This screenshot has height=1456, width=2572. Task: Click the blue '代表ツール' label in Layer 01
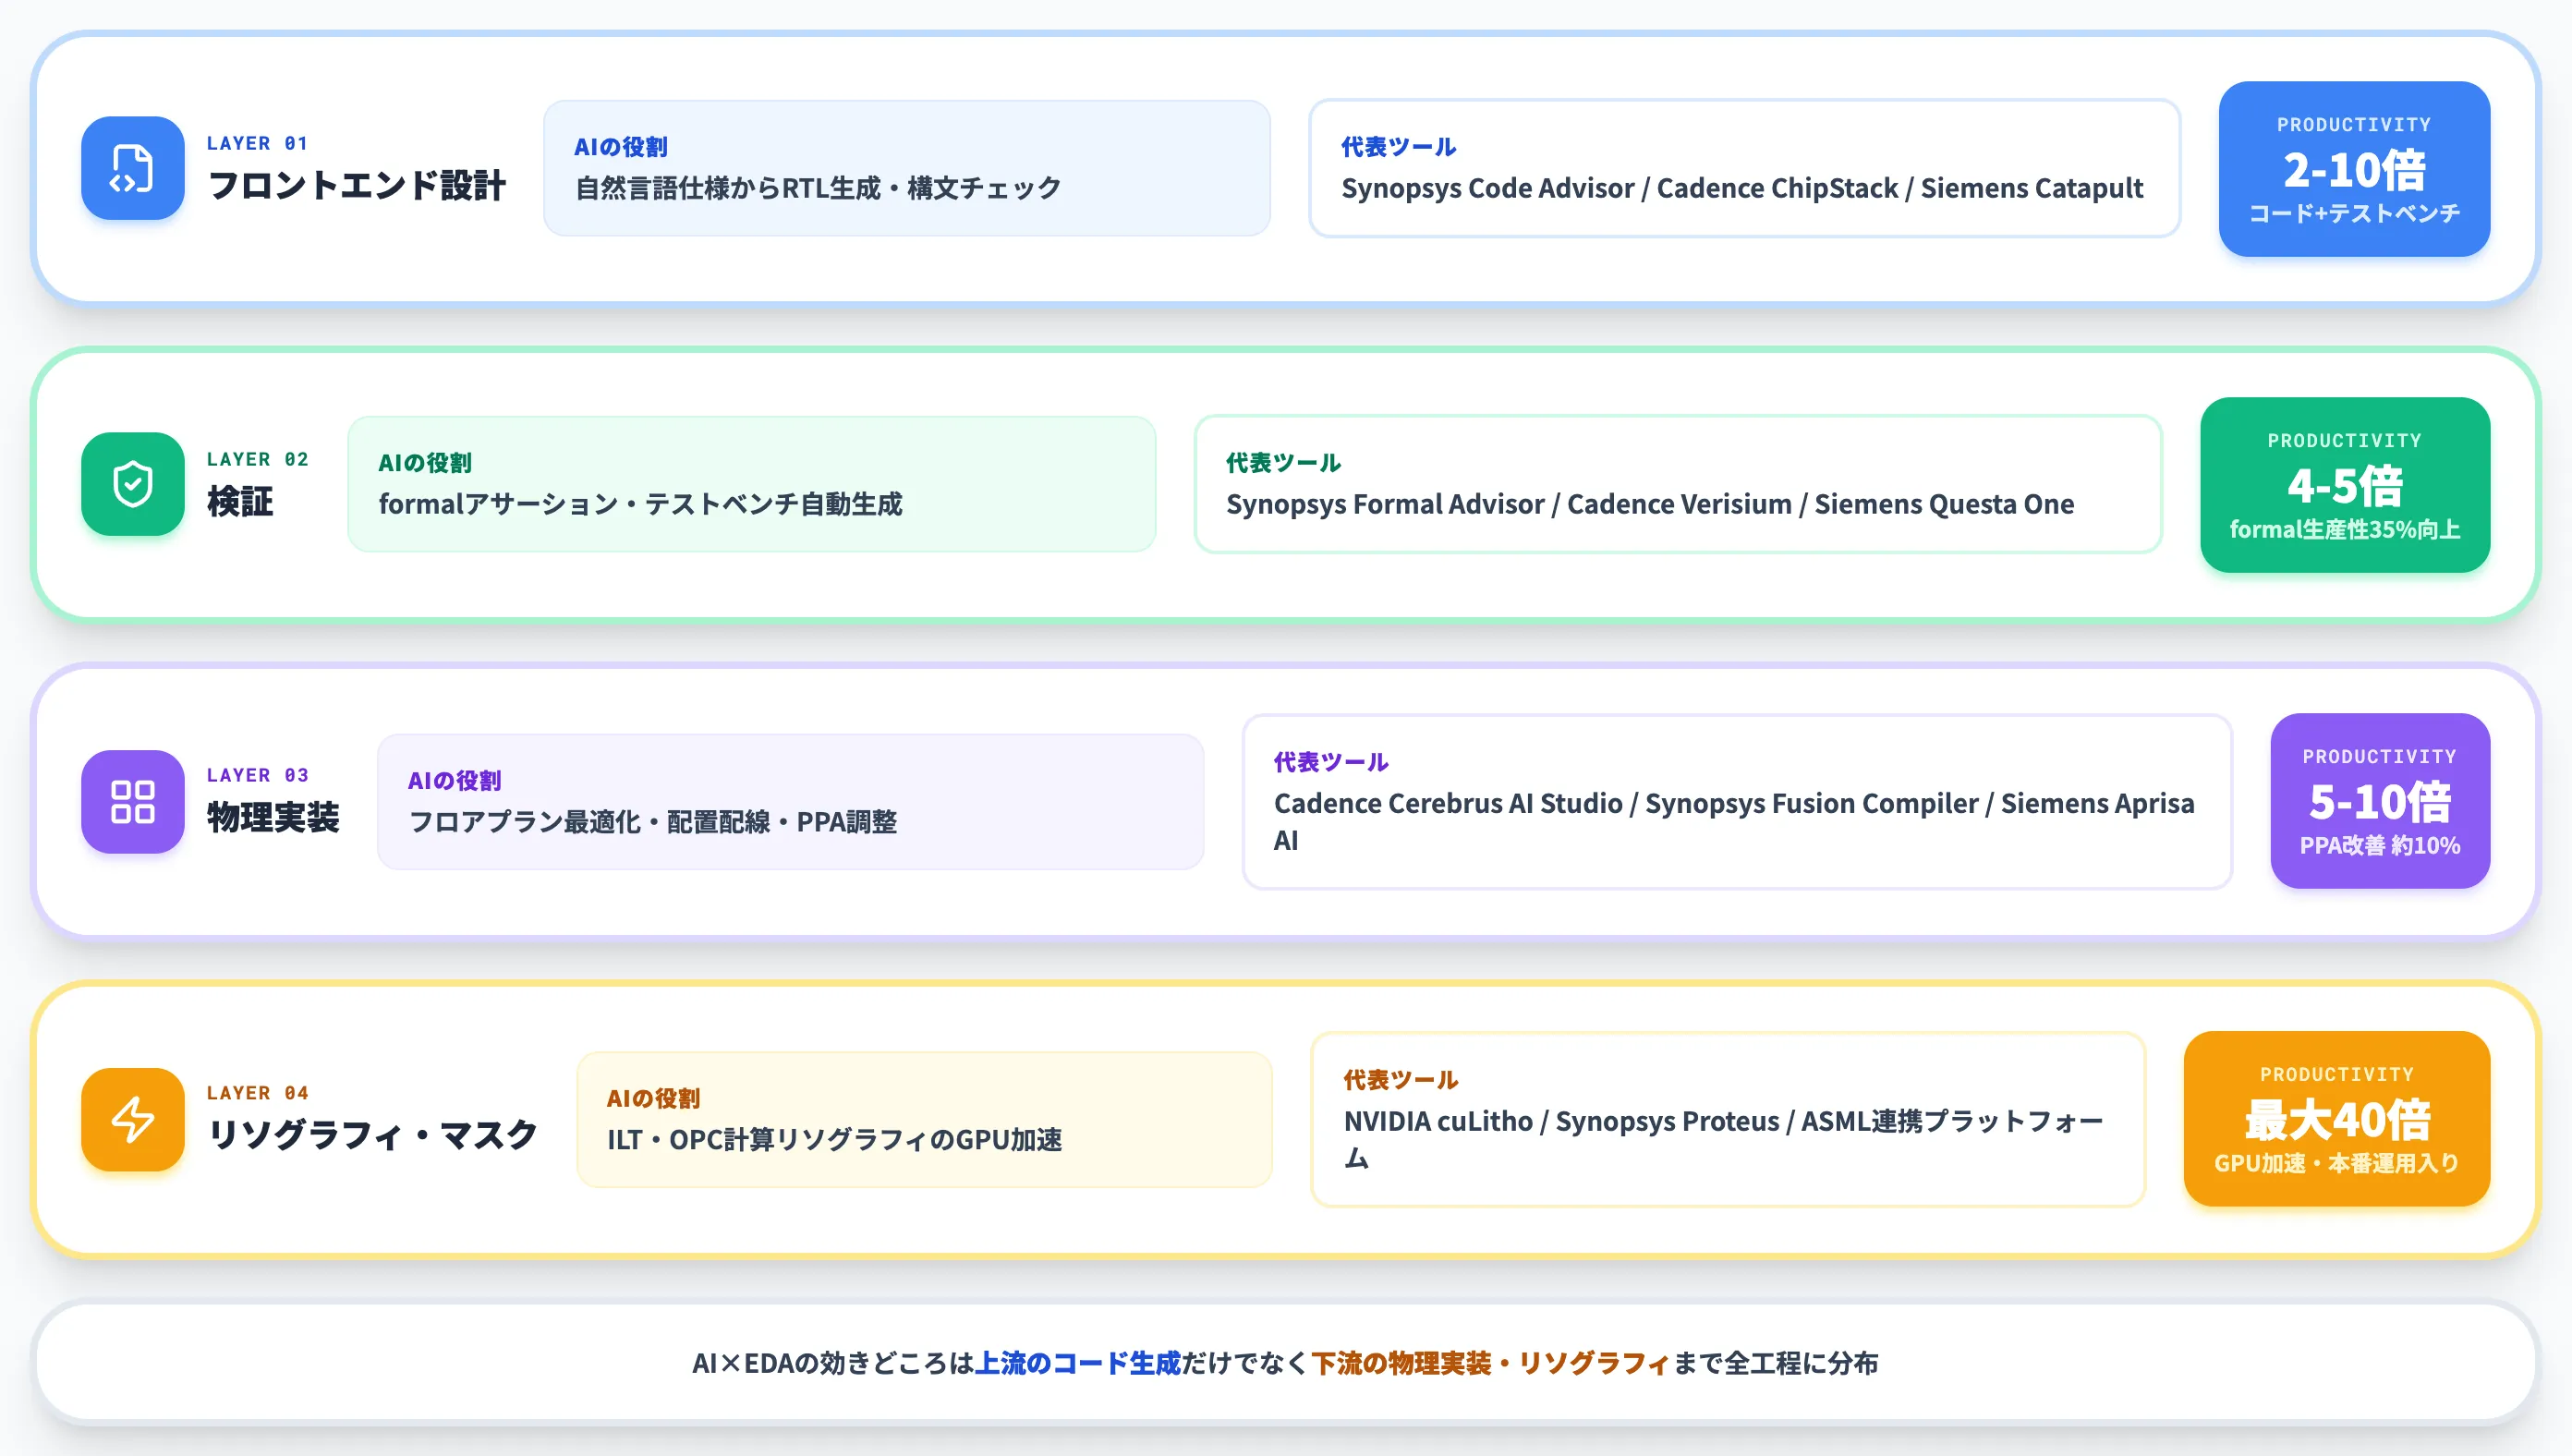1398,147
